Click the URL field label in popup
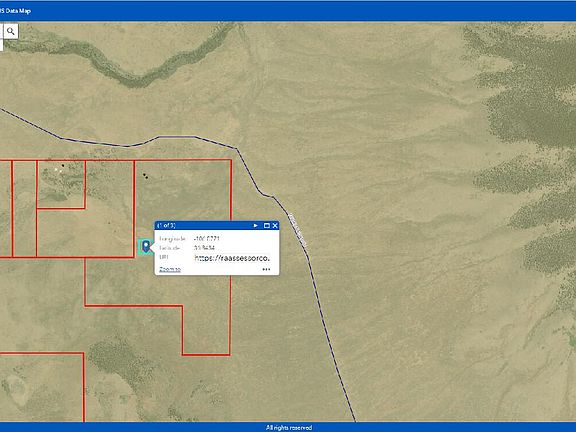 pos(163,257)
